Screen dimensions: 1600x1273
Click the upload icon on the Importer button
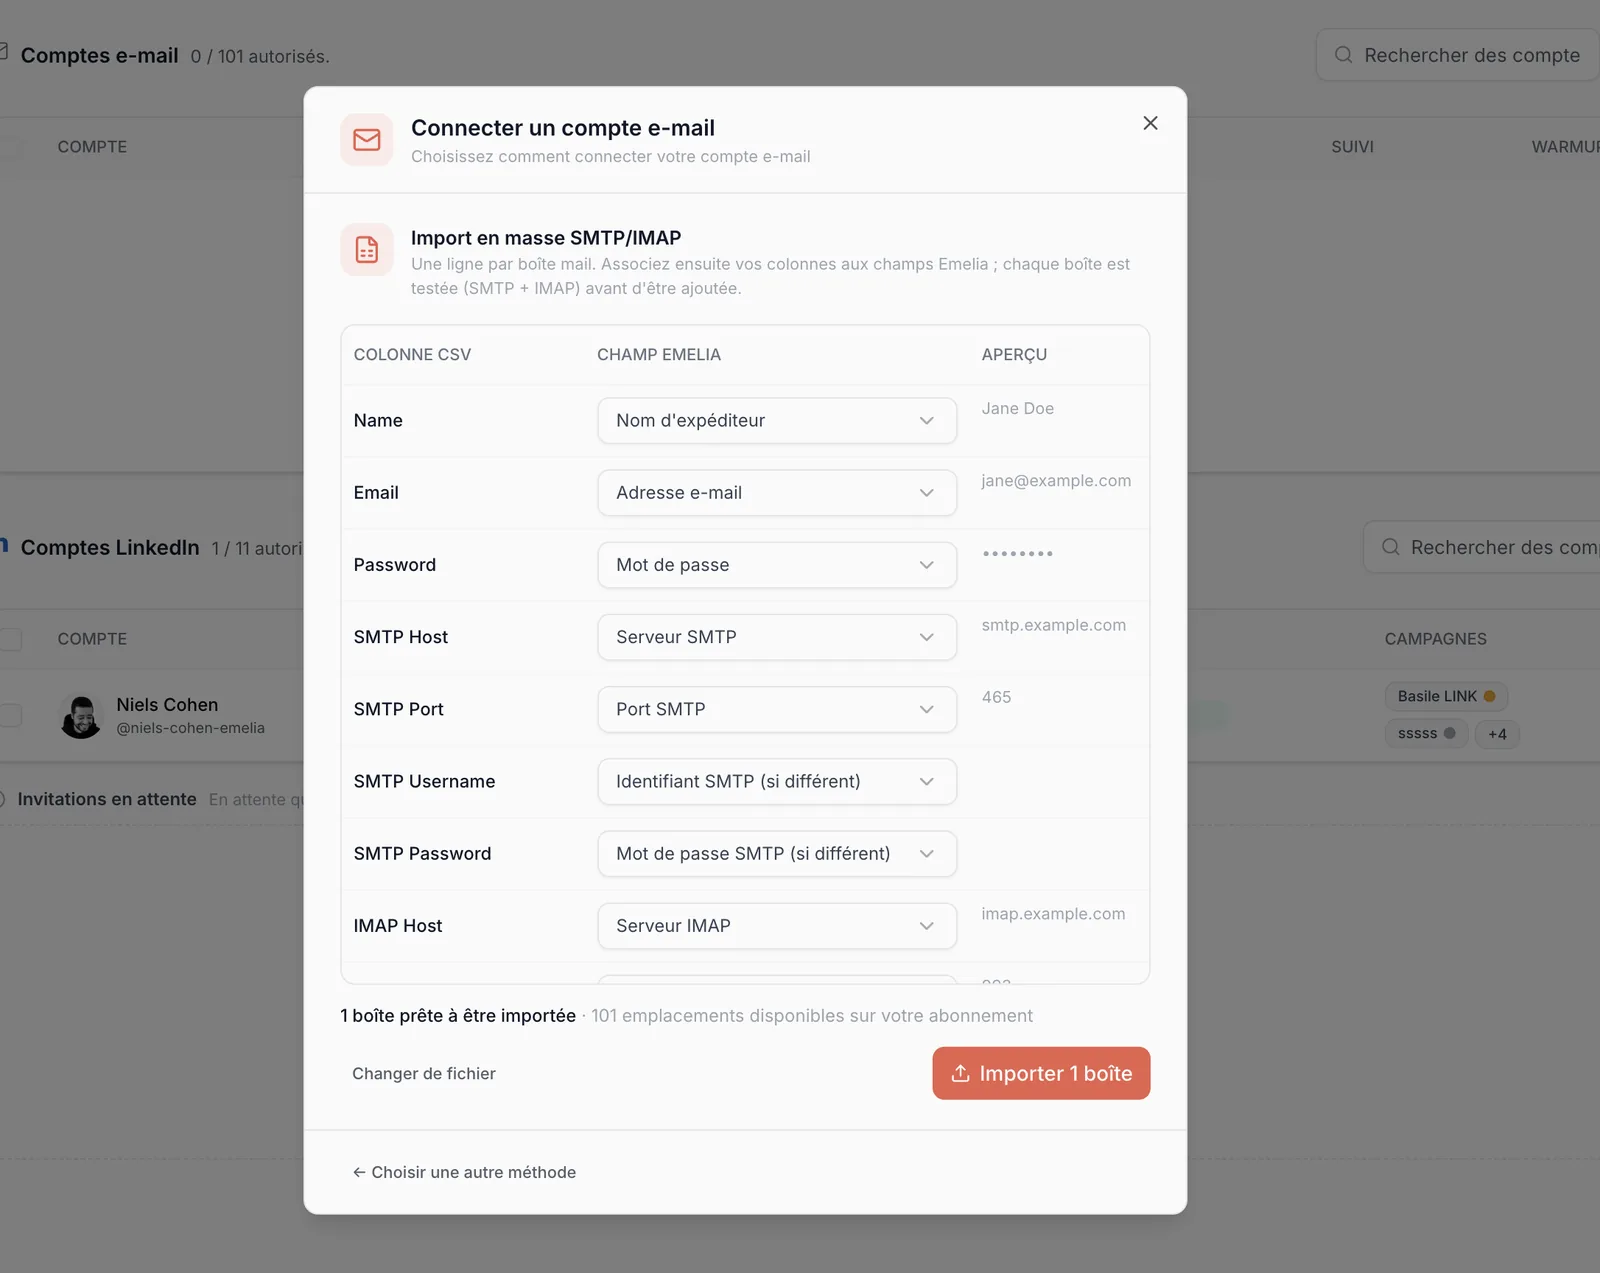click(960, 1073)
